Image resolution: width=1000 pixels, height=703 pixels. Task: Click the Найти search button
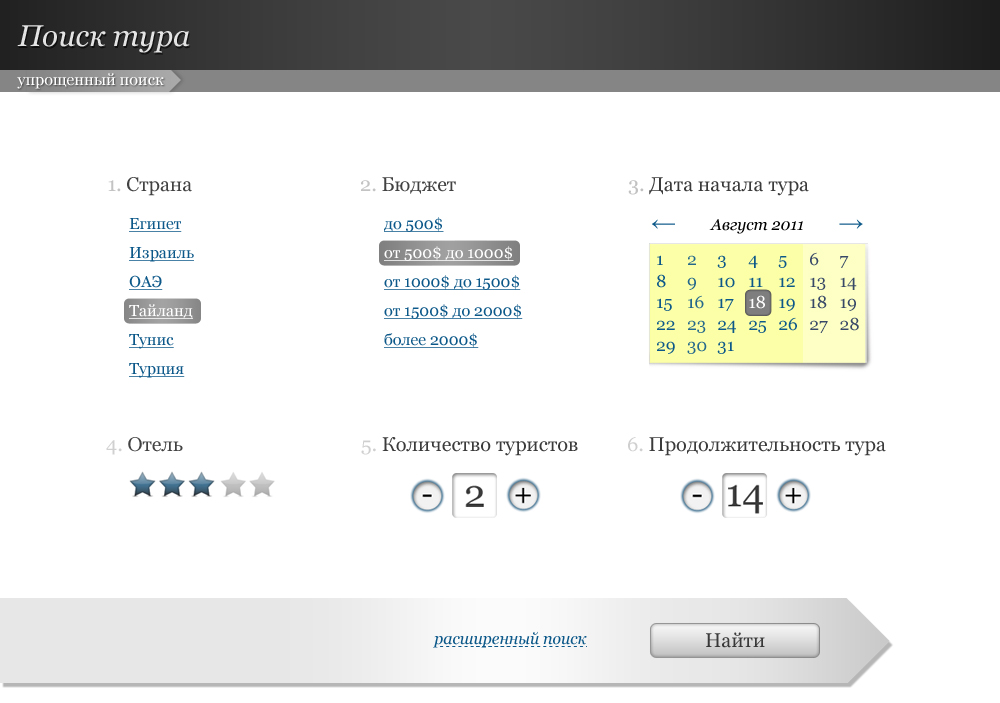point(734,641)
